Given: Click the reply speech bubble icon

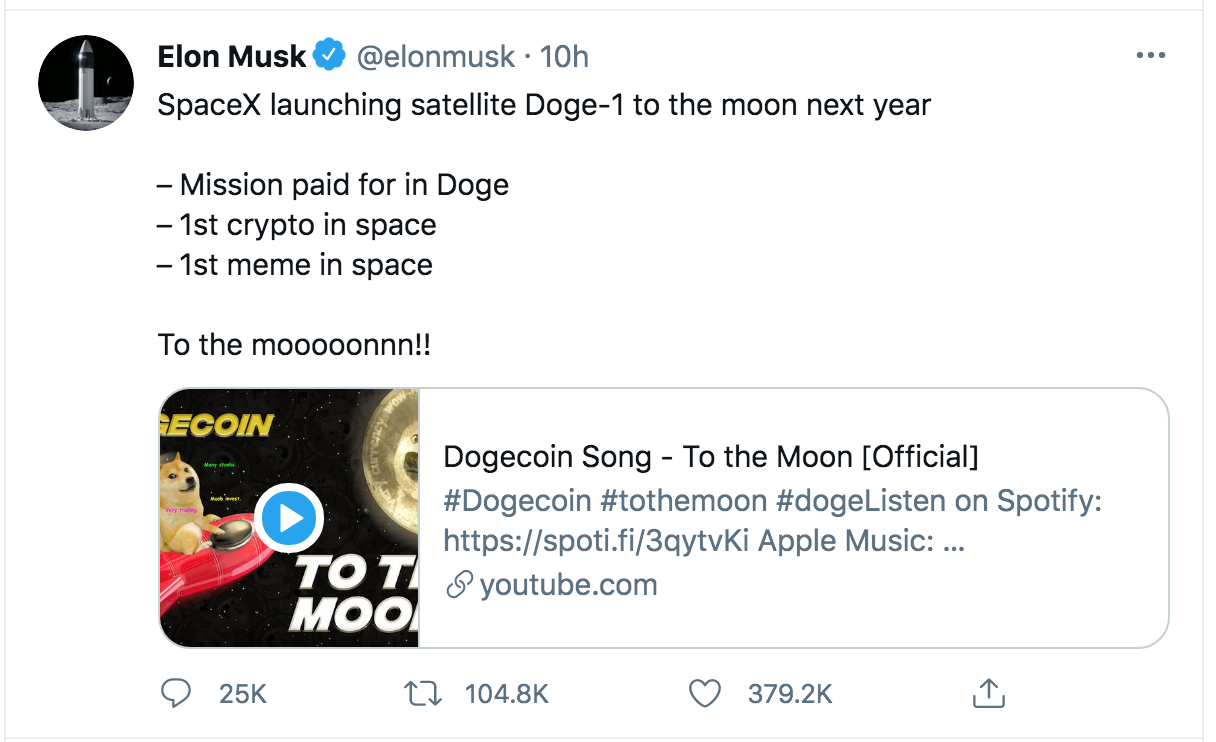Looking at the screenshot, I should pyautogui.click(x=176, y=693).
